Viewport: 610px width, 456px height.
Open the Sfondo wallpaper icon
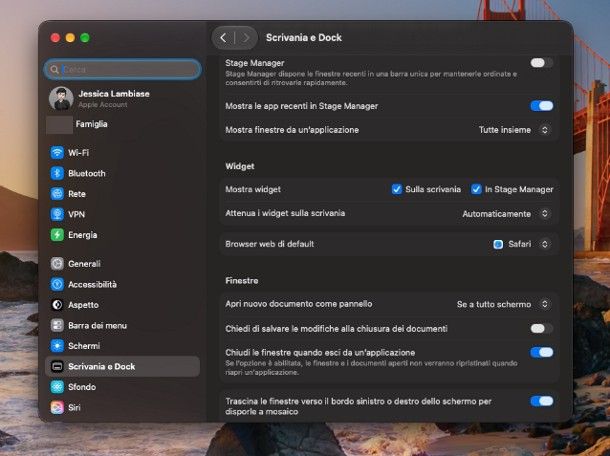(x=57, y=387)
